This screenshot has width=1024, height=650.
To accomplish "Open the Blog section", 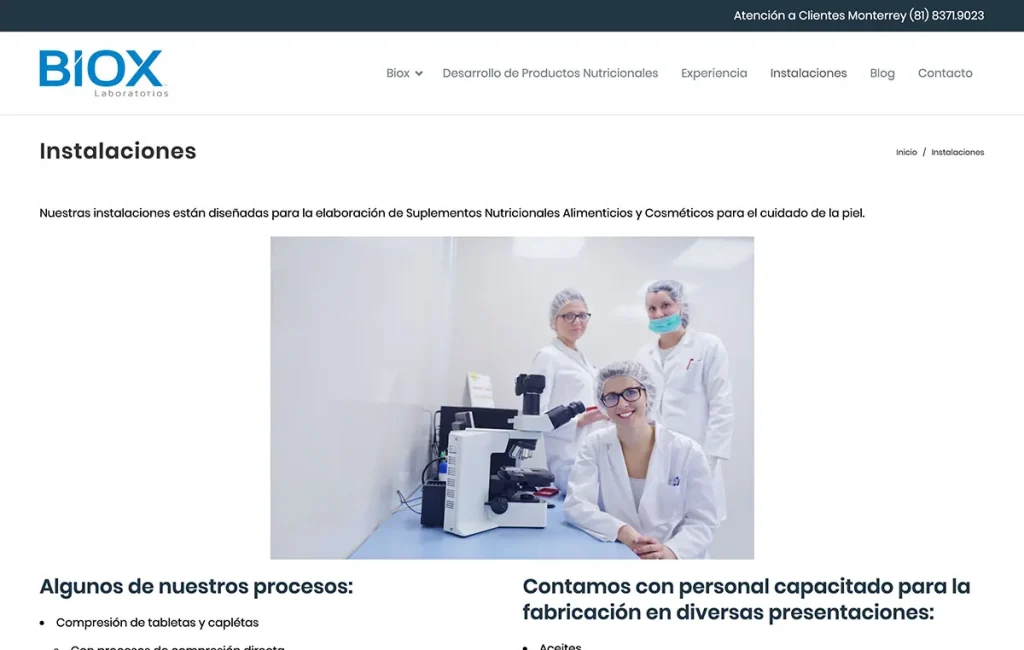I will pyautogui.click(x=881, y=73).
